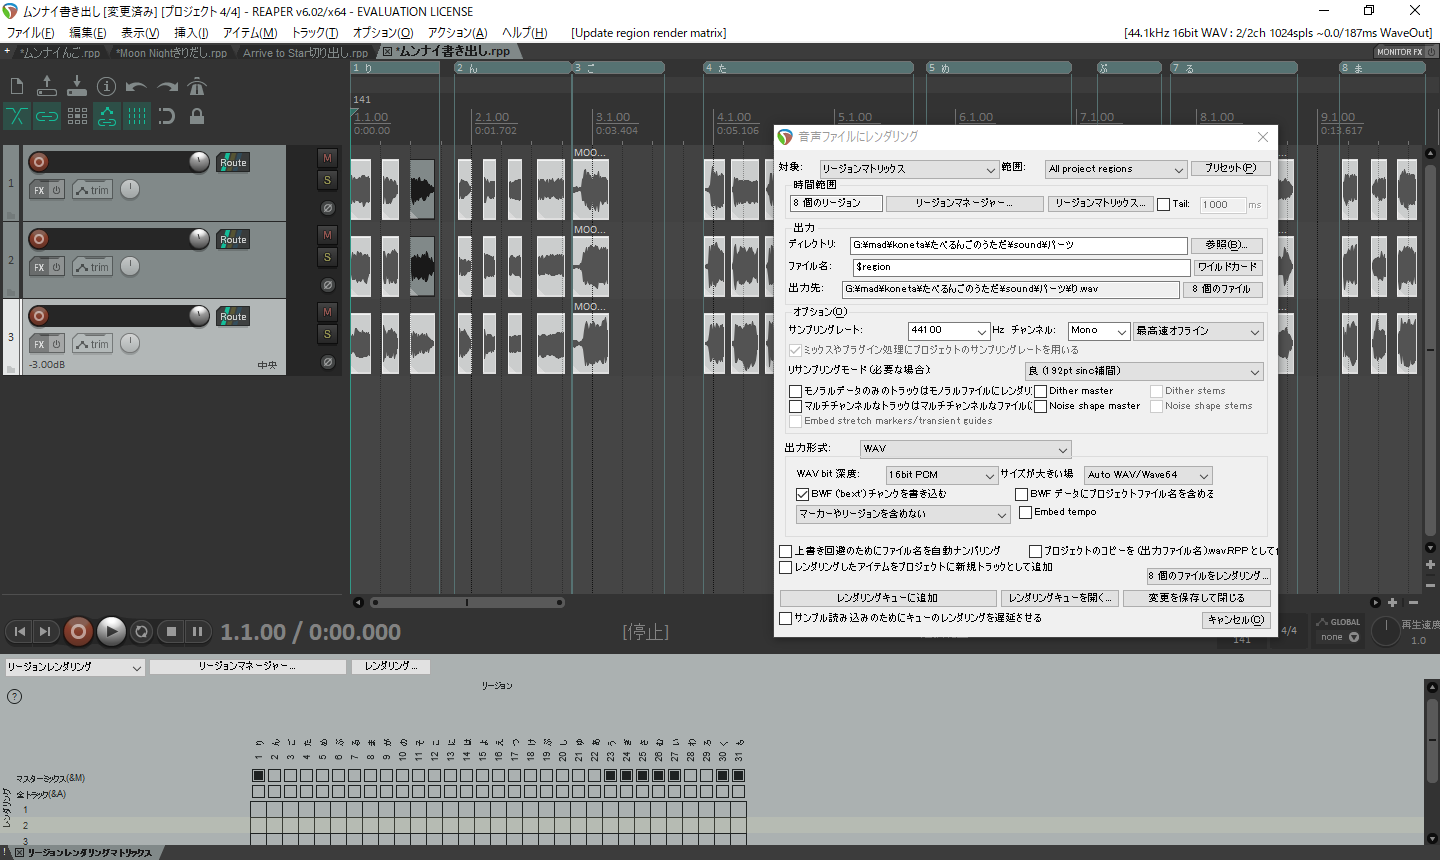Open the ファイル(F) menu

[x=31, y=33]
